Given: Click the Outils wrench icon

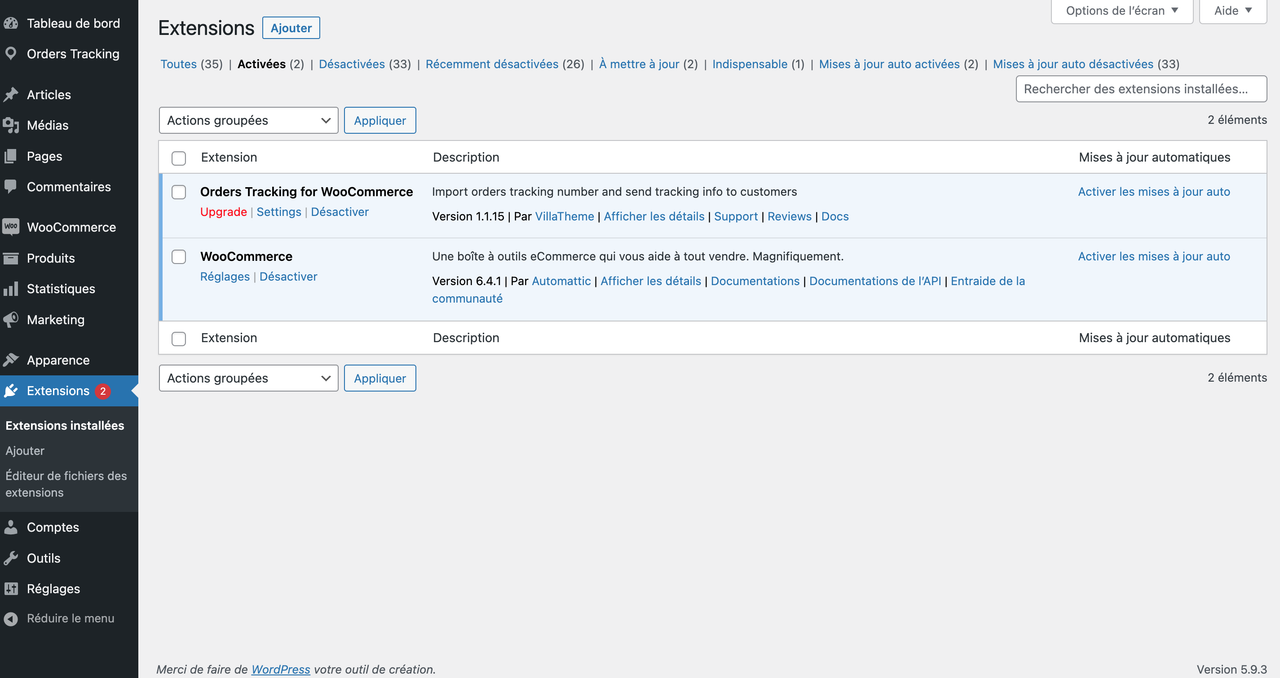Looking at the screenshot, I should pyautogui.click(x=11, y=558).
